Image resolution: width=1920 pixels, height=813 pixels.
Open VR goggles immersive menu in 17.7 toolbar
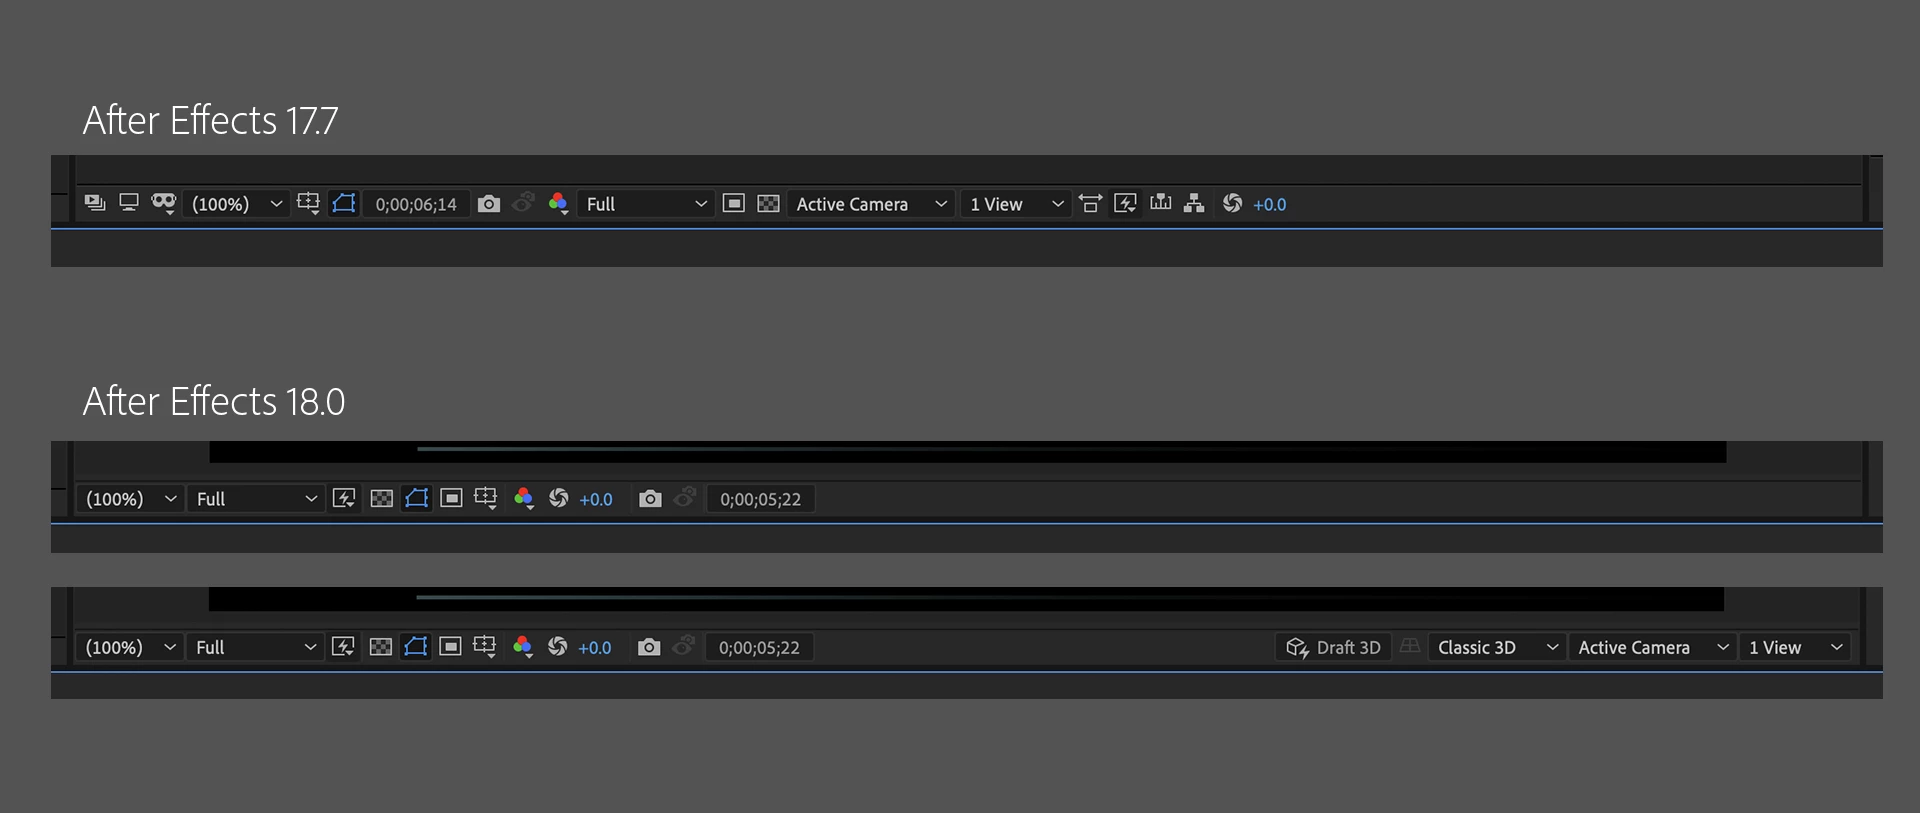point(164,204)
